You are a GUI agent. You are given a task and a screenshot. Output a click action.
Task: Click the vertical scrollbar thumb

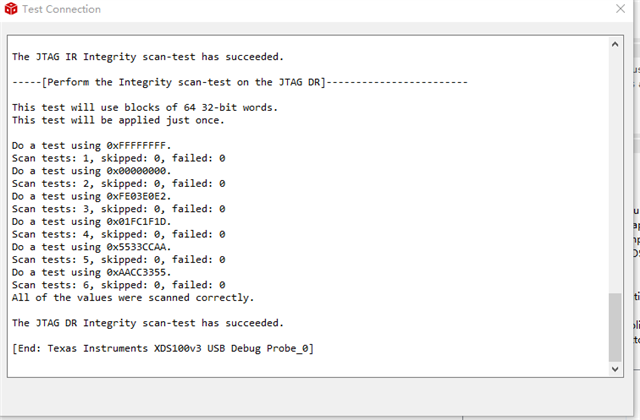point(614,327)
